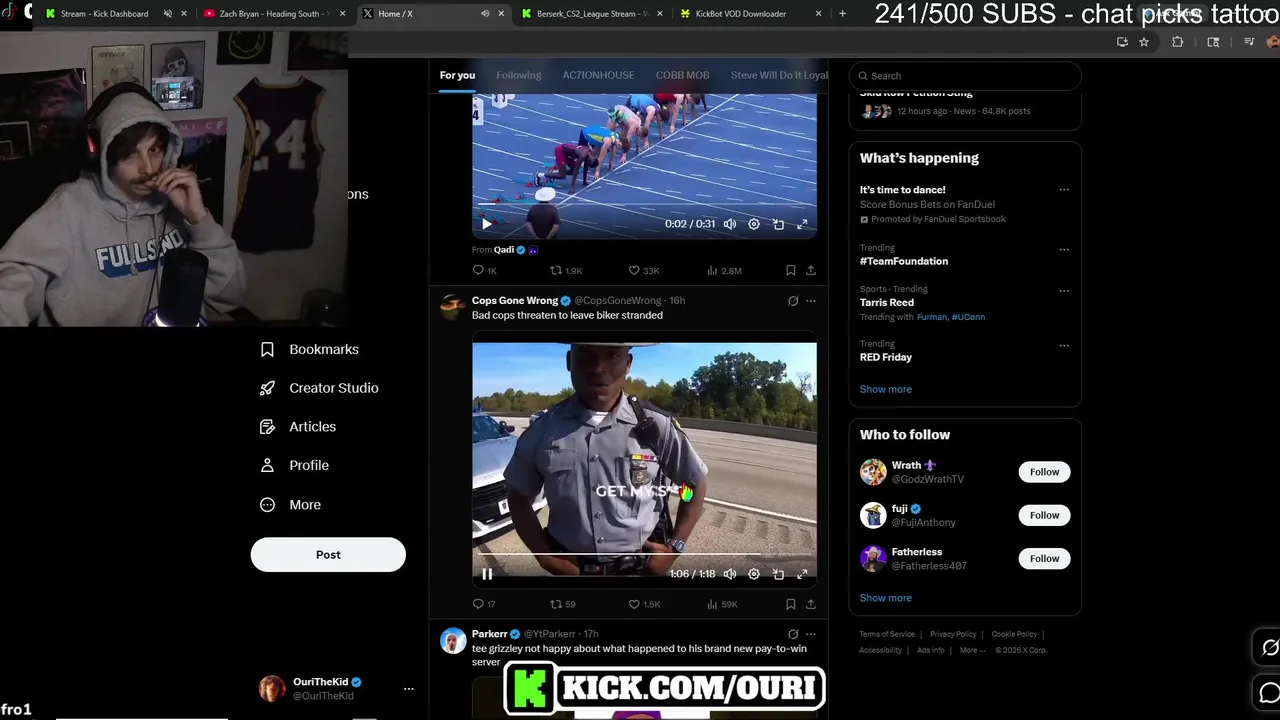Open Grok icon on Cops Gone Wrong post
1280x720 pixels.
(x=793, y=301)
